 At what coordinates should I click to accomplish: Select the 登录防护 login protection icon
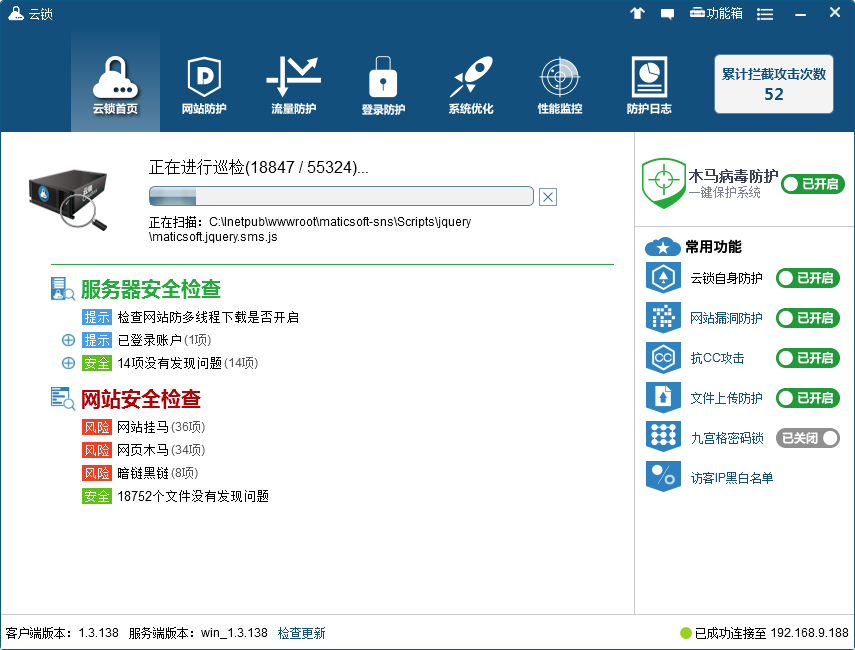382,83
